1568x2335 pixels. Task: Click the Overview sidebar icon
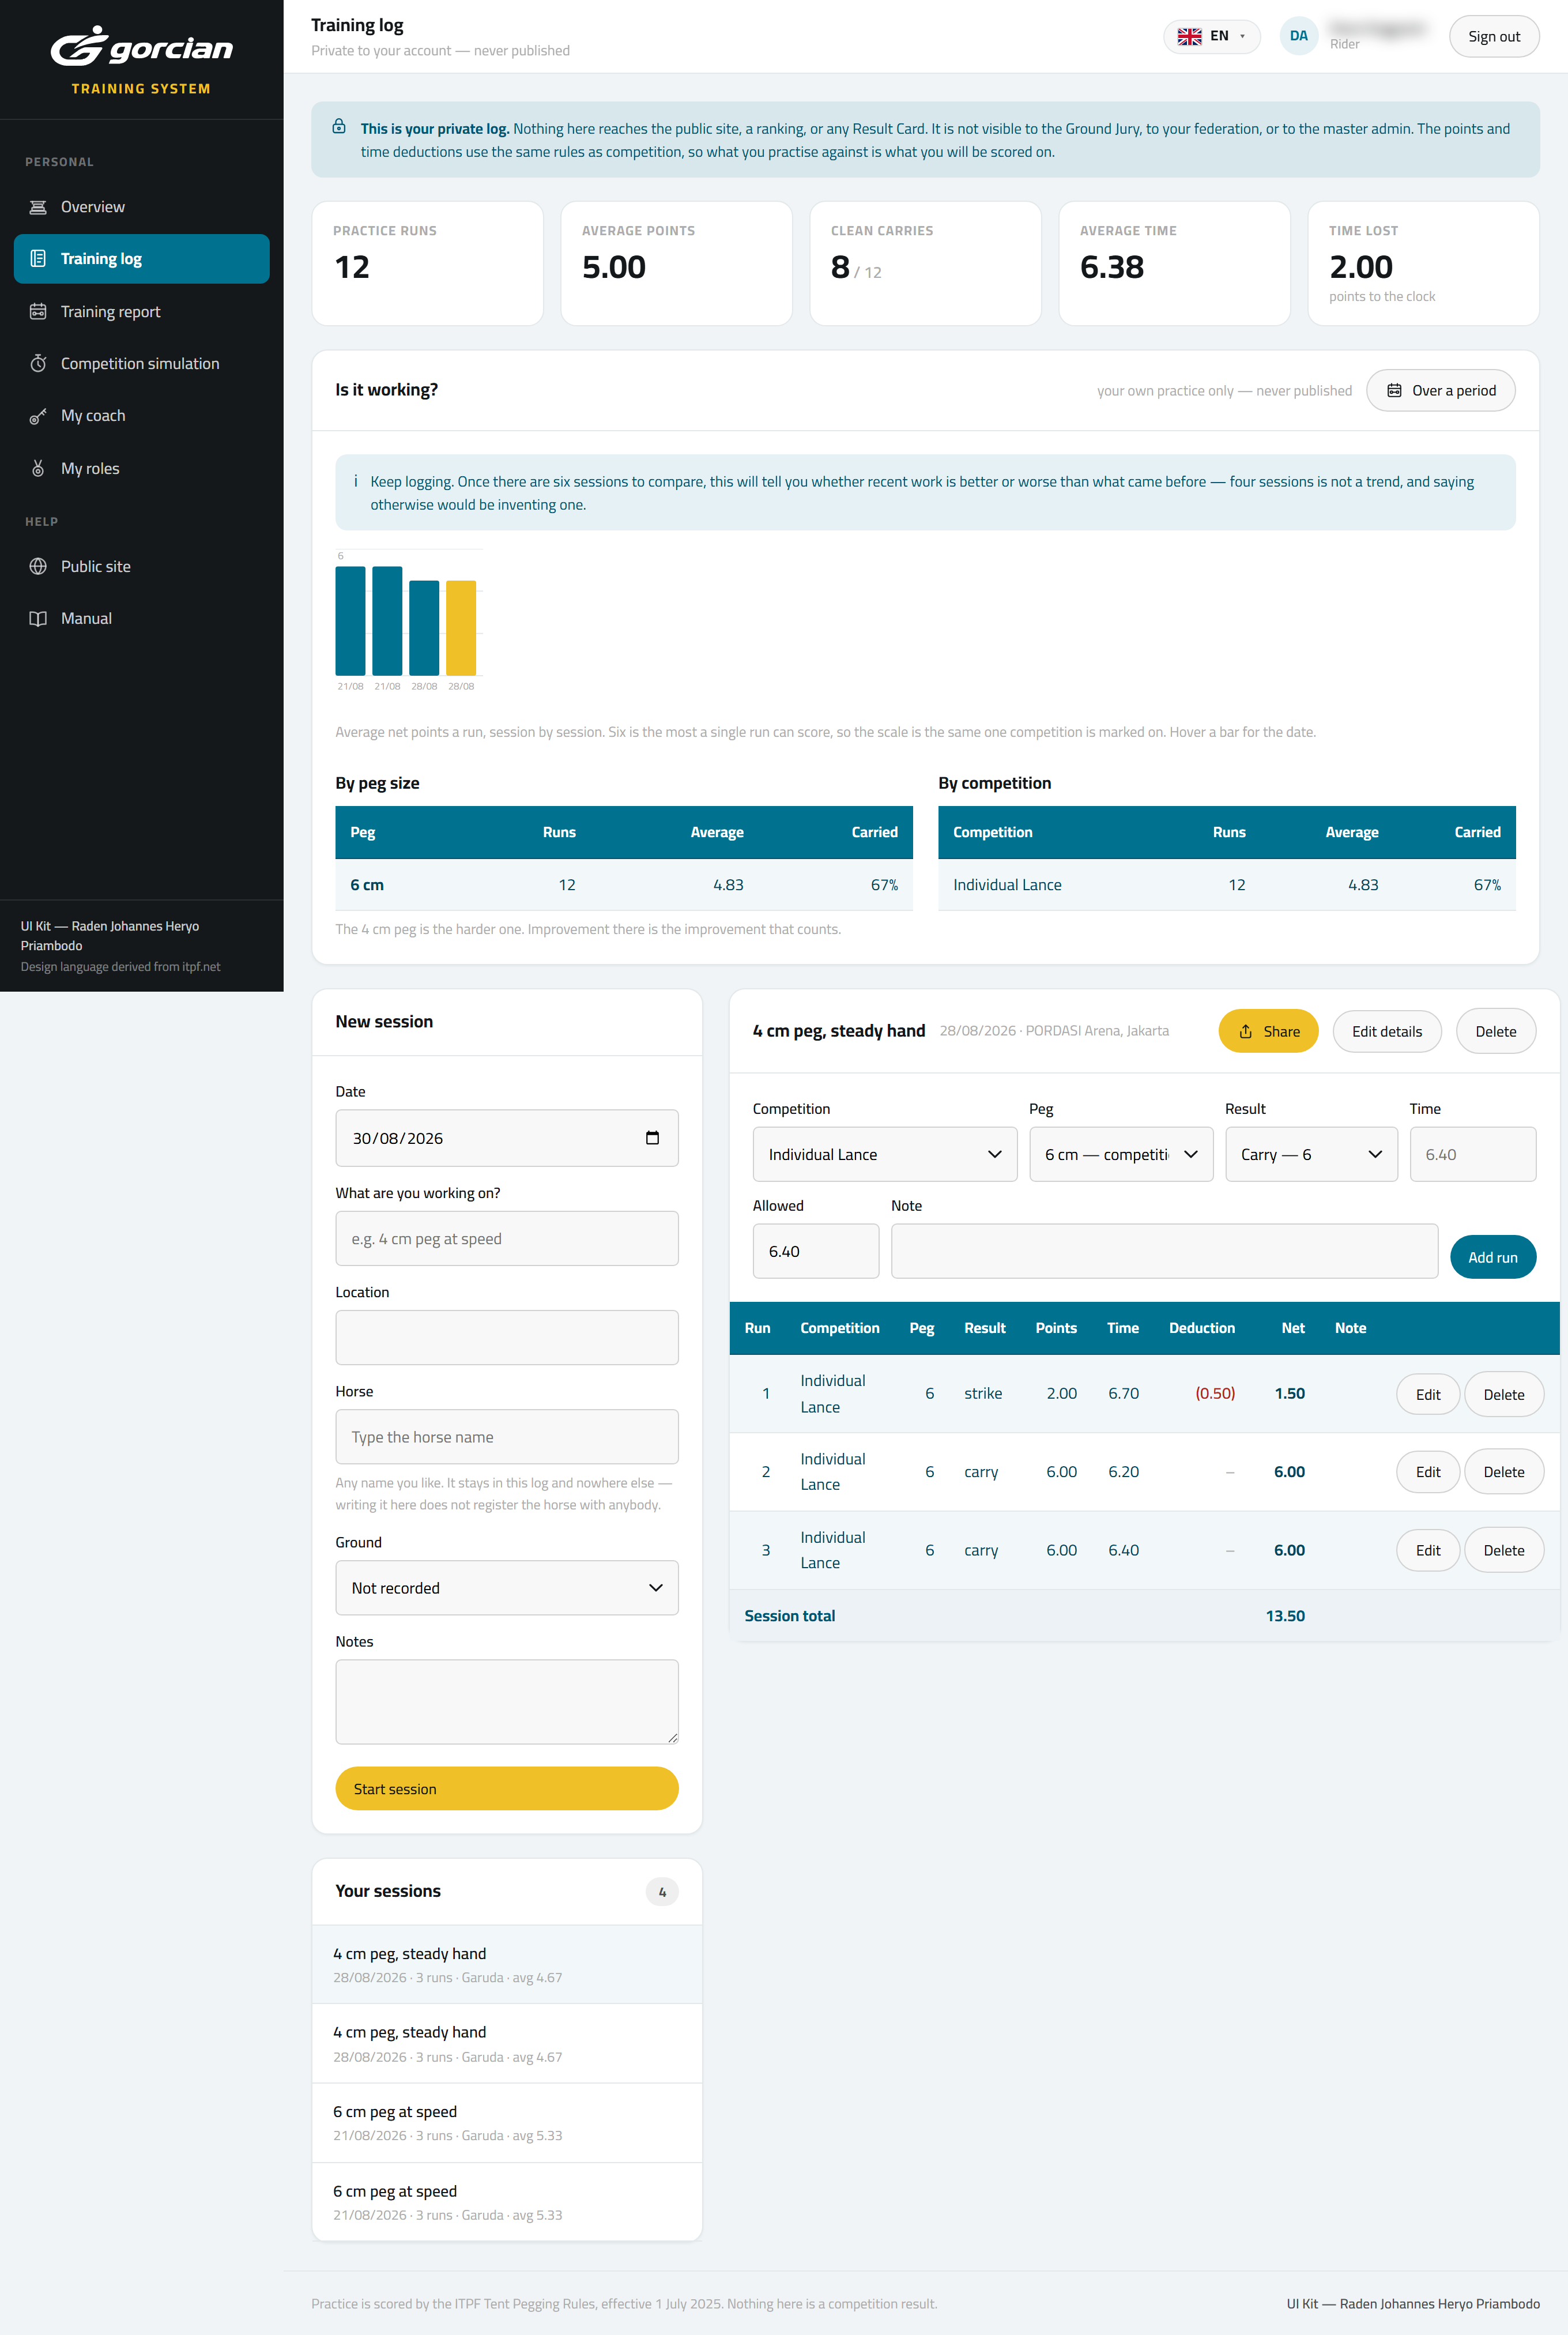tap(38, 207)
